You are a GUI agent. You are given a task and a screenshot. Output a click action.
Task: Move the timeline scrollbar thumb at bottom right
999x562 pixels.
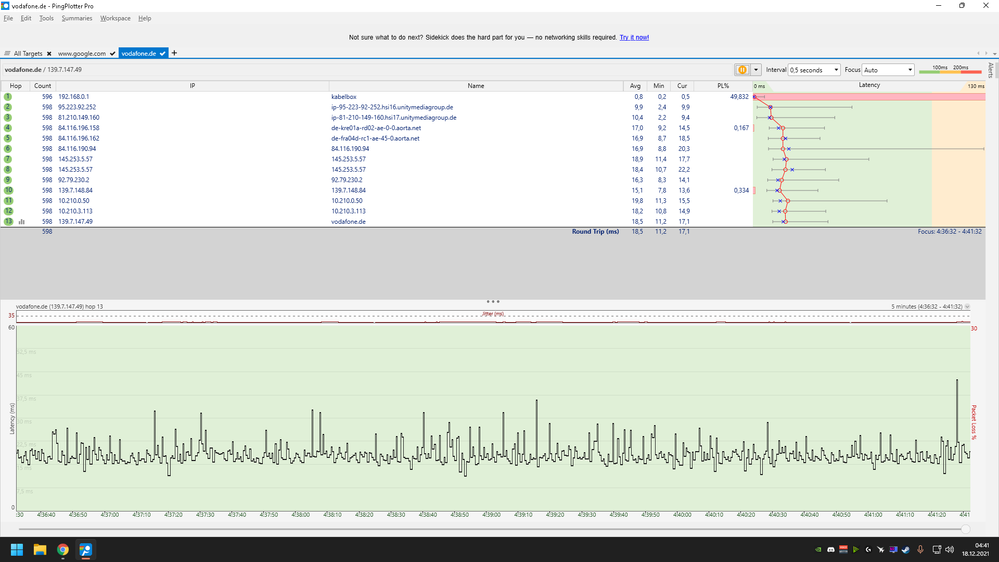pos(965,529)
